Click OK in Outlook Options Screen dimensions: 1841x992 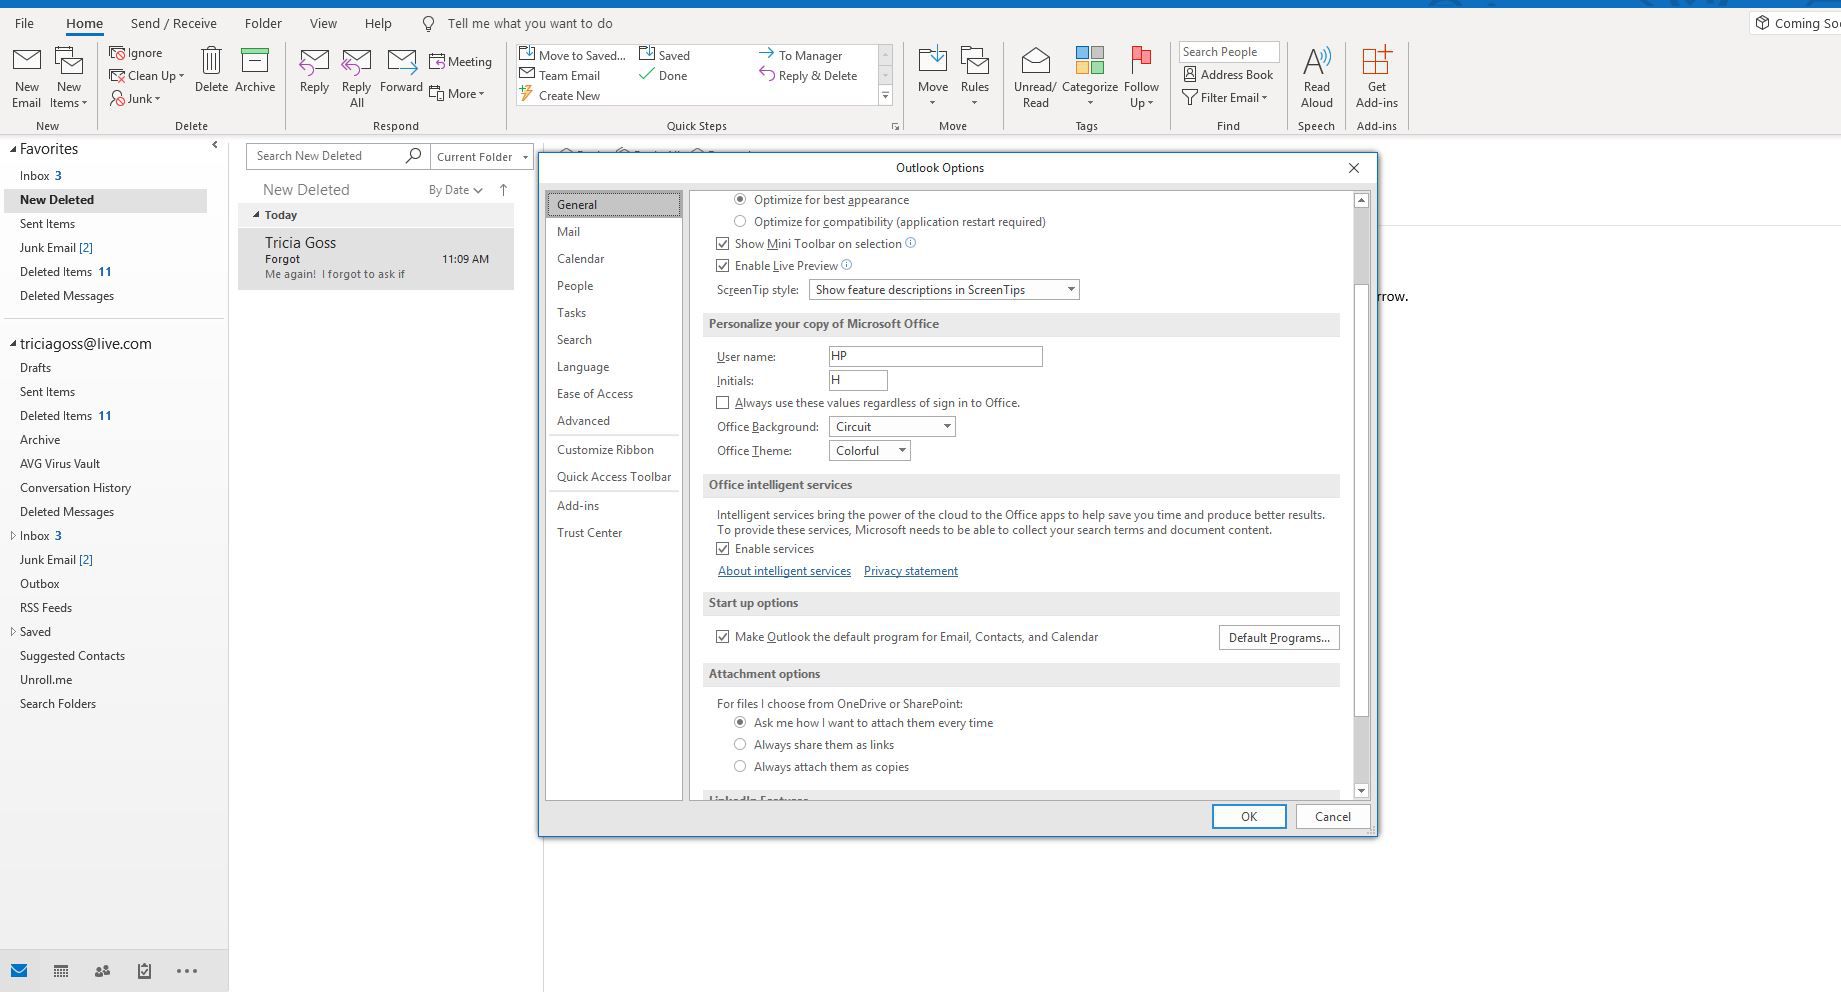(x=1249, y=817)
